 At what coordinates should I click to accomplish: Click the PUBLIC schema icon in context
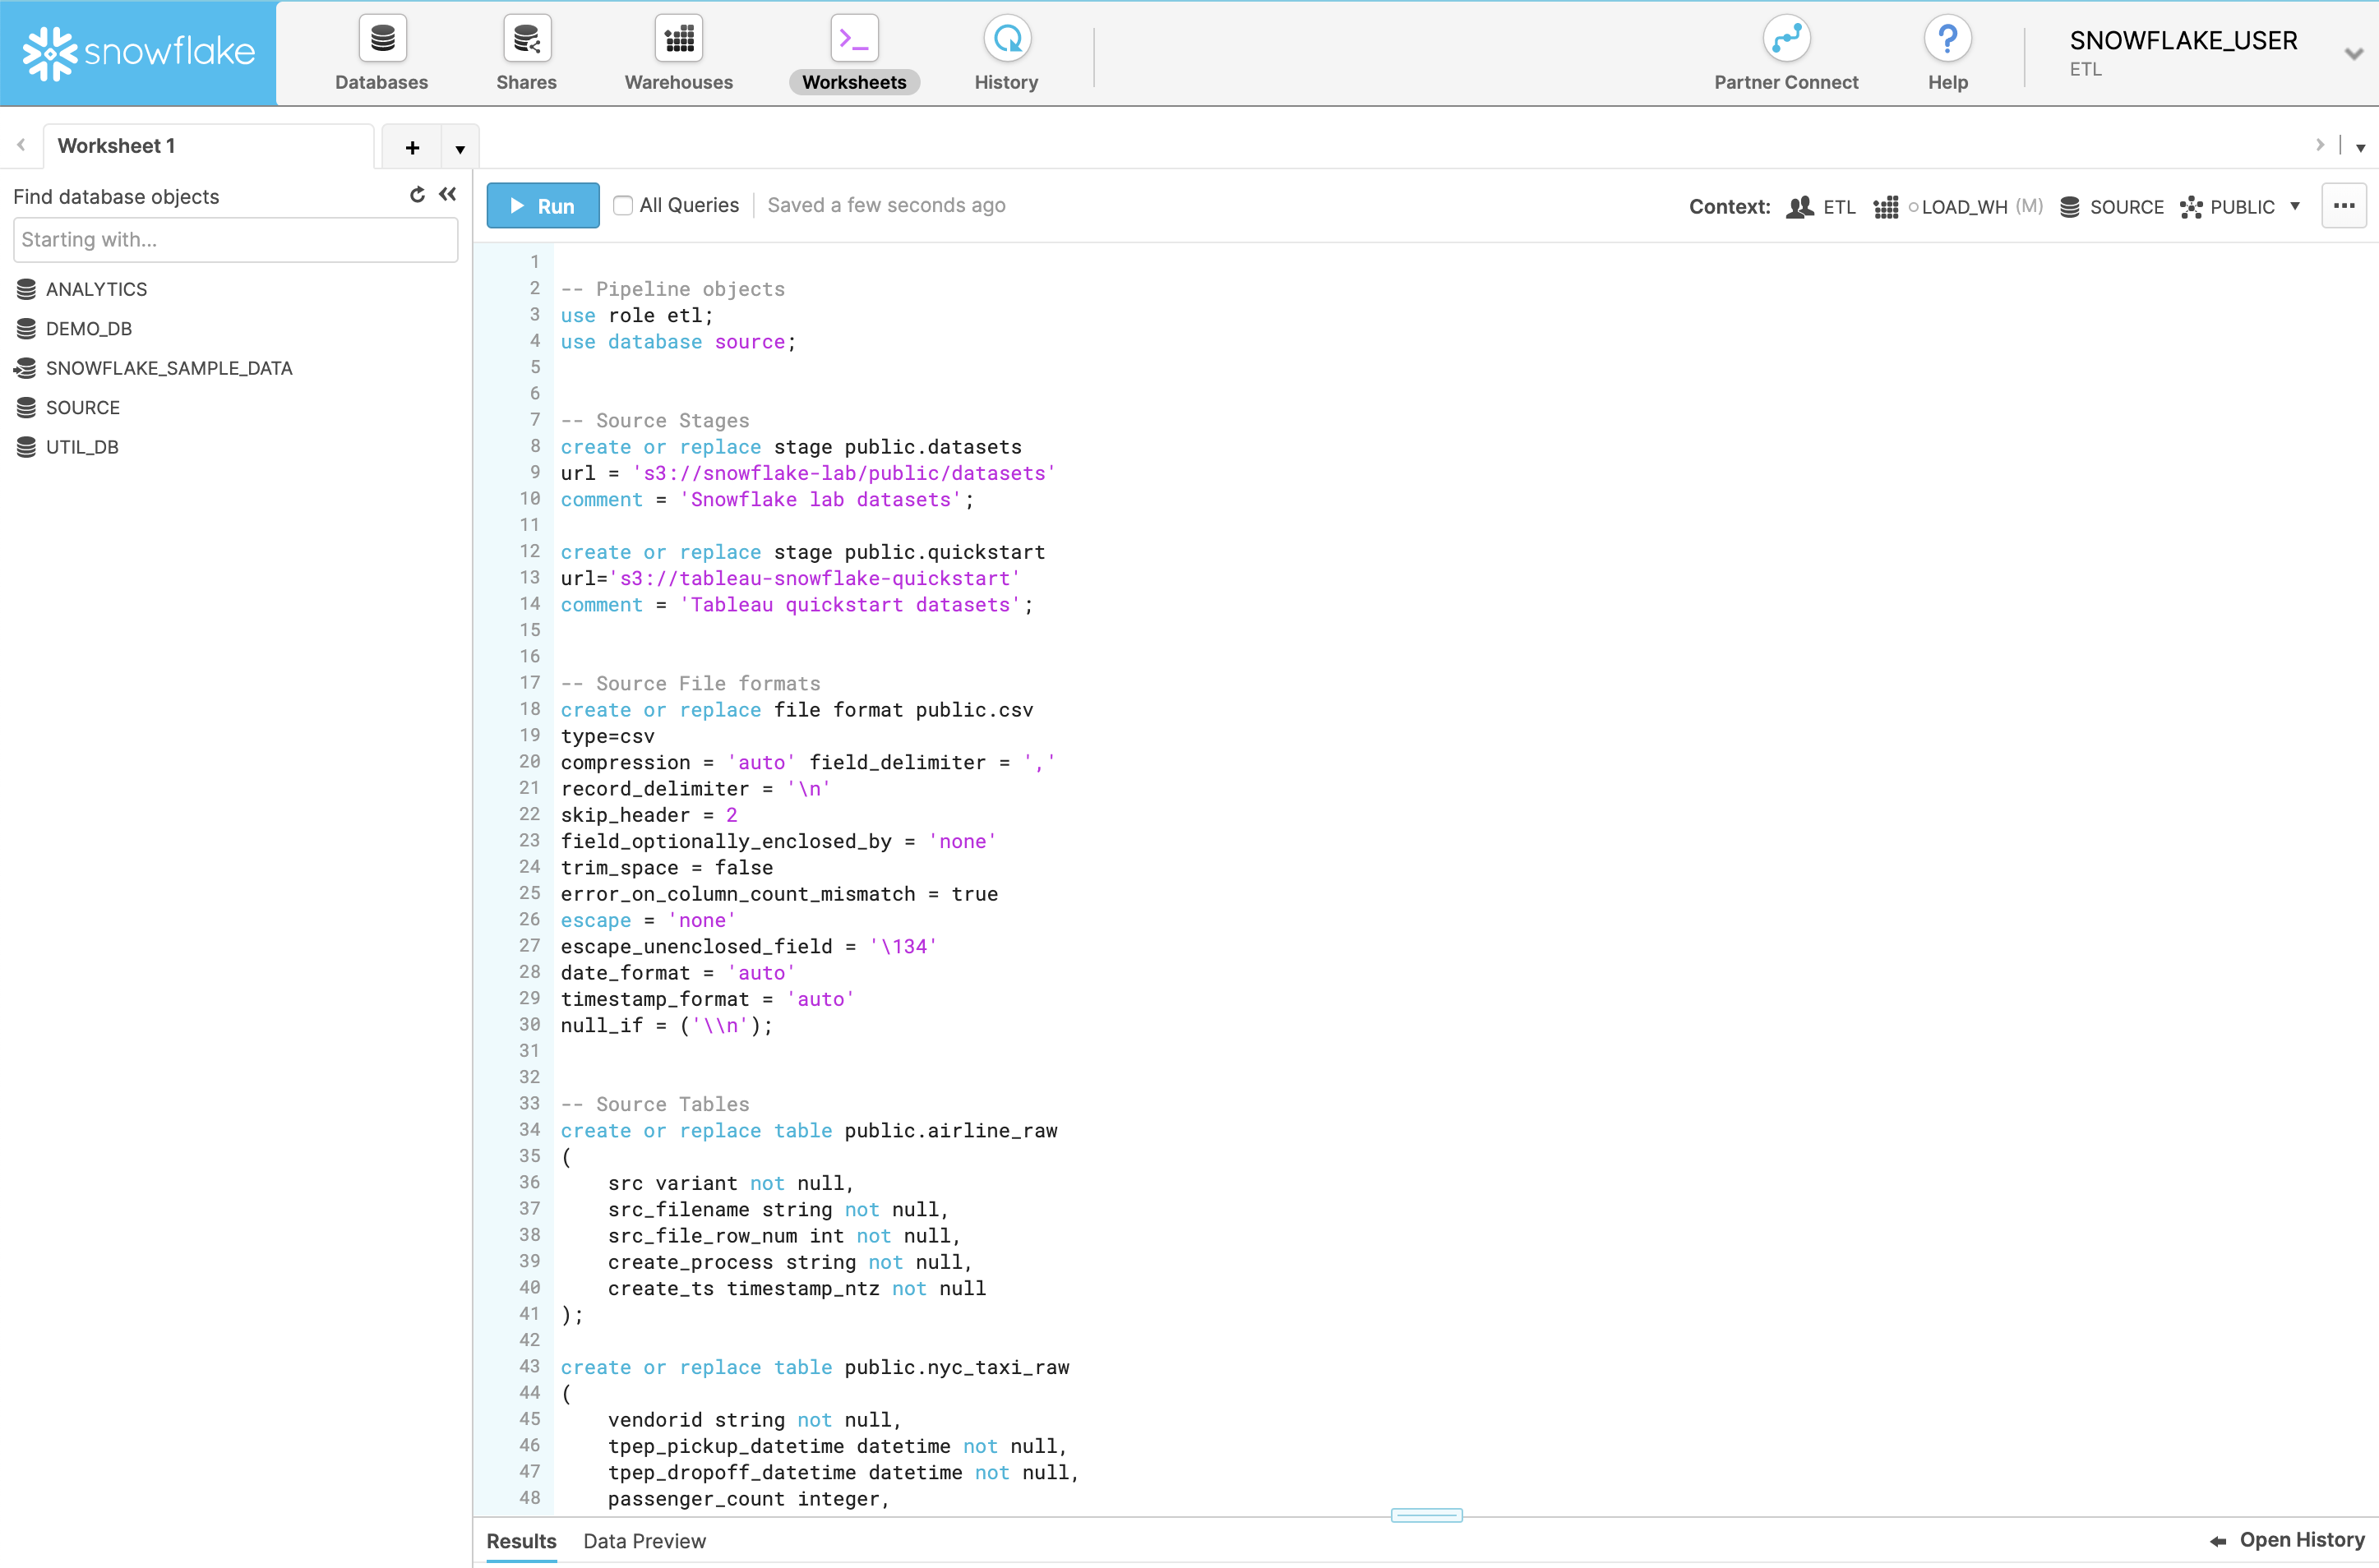[2191, 207]
